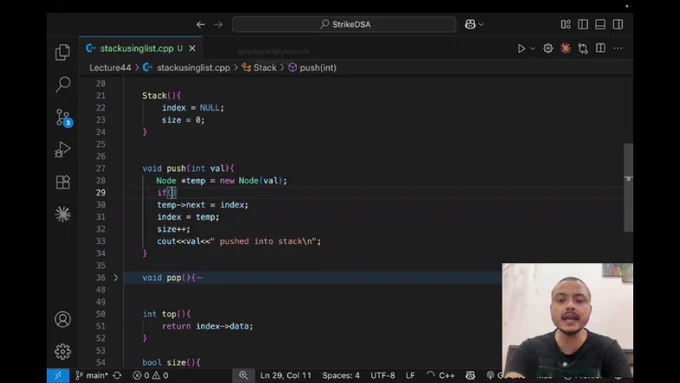Split the editor to the right

[x=601, y=48]
